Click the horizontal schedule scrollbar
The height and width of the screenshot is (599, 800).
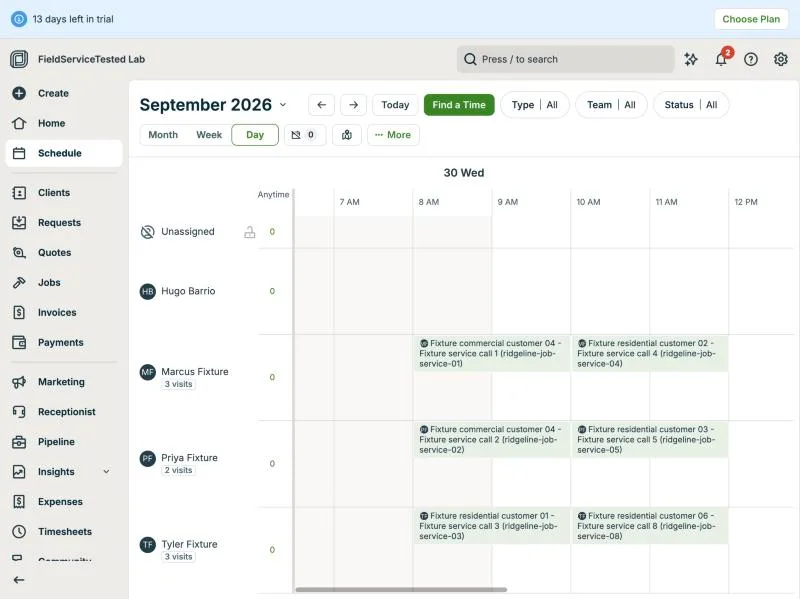point(401,589)
